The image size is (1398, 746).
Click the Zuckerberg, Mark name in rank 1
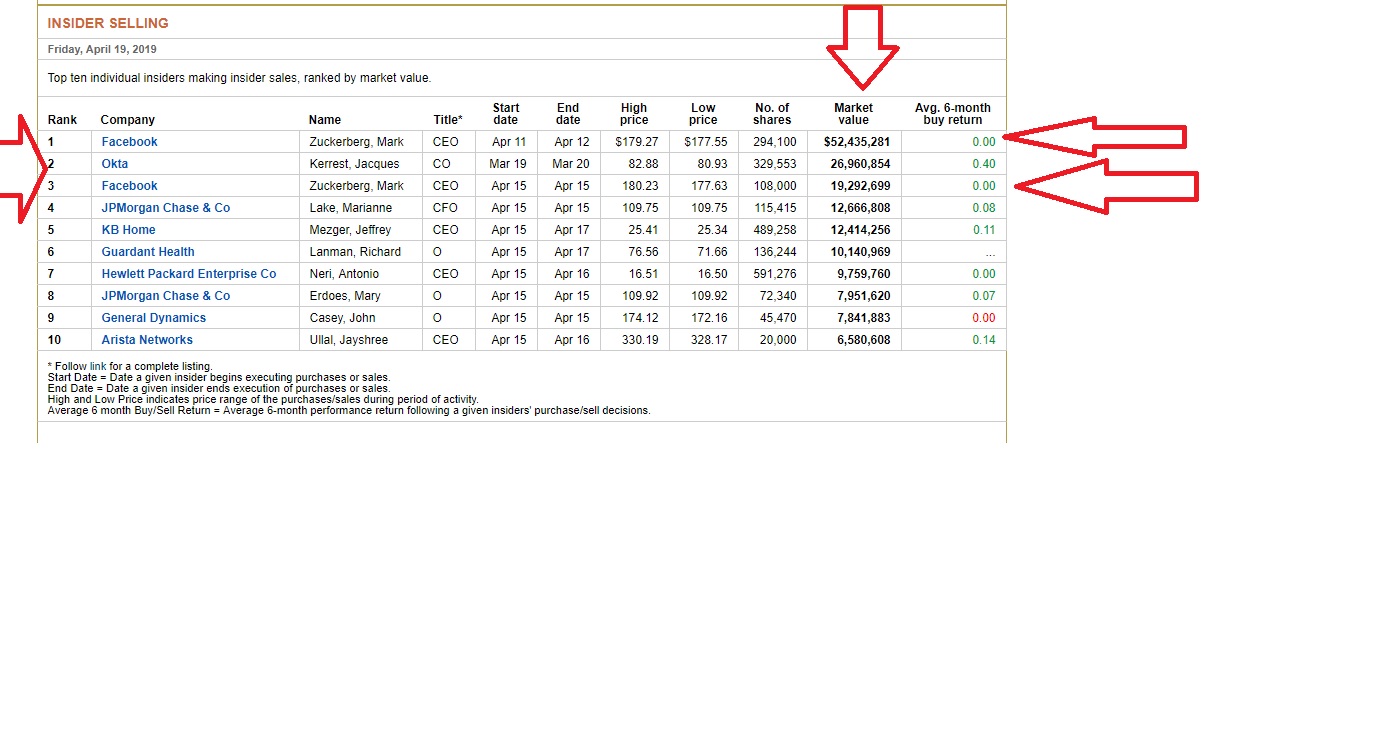(357, 142)
